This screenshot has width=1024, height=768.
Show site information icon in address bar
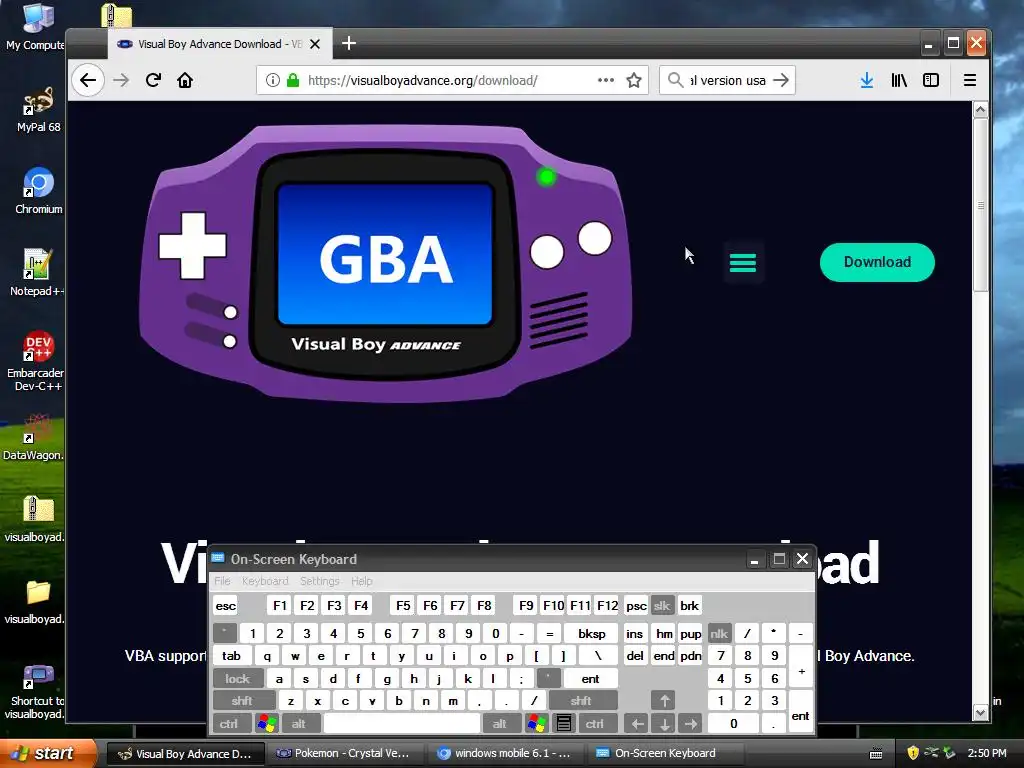coord(273,80)
